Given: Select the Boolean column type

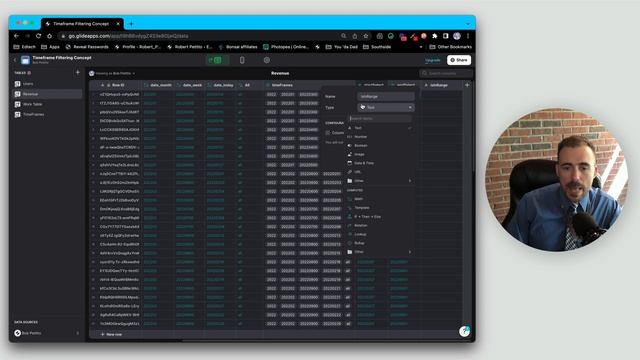Looking at the screenshot, I should [x=380, y=145].
